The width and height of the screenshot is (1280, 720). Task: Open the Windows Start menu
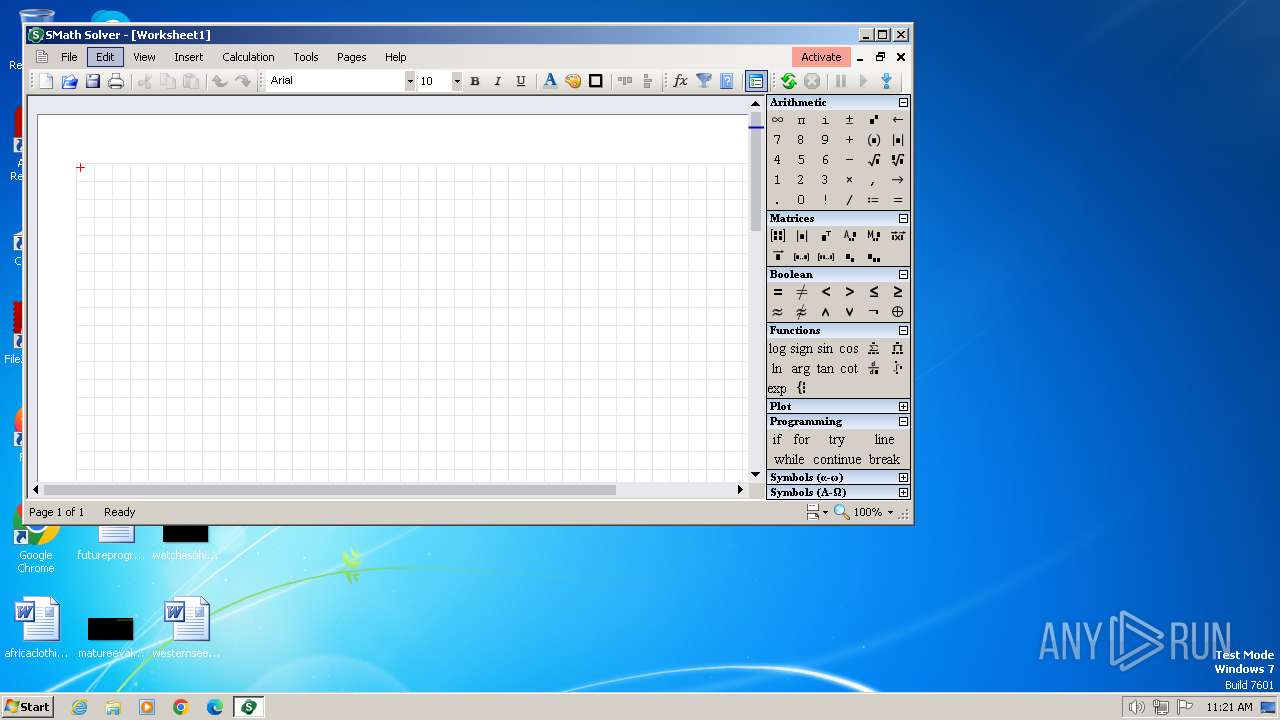tap(27, 707)
